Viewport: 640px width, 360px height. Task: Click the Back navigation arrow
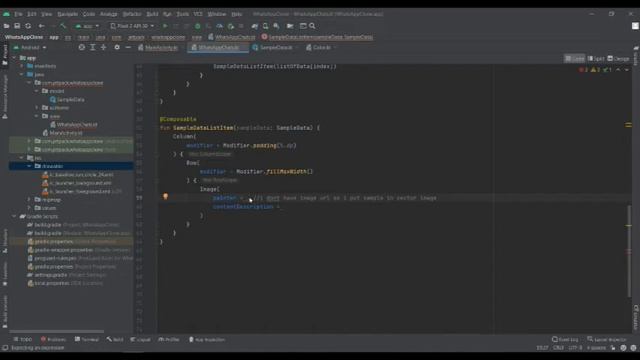[x=41, y=26]
